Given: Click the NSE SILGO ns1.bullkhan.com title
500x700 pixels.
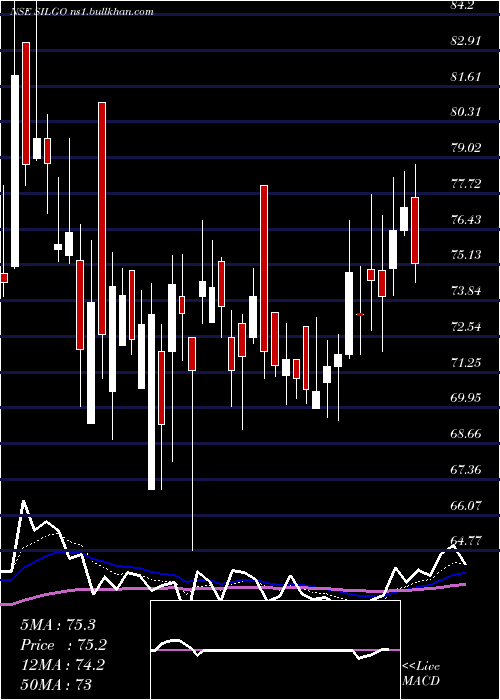Looking at the screenshot, I should [83, 12].
